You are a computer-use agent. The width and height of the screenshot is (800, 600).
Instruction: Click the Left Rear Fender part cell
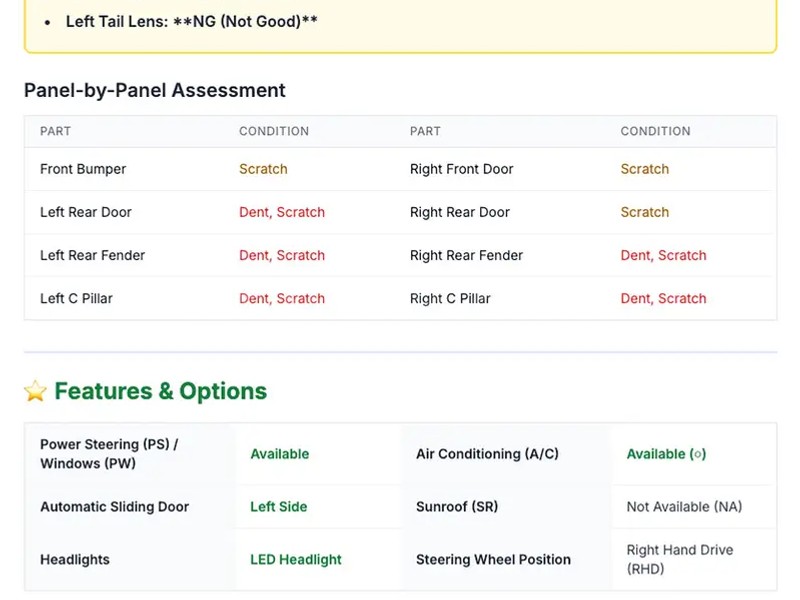pyautogui.click(x=92, y=255)
